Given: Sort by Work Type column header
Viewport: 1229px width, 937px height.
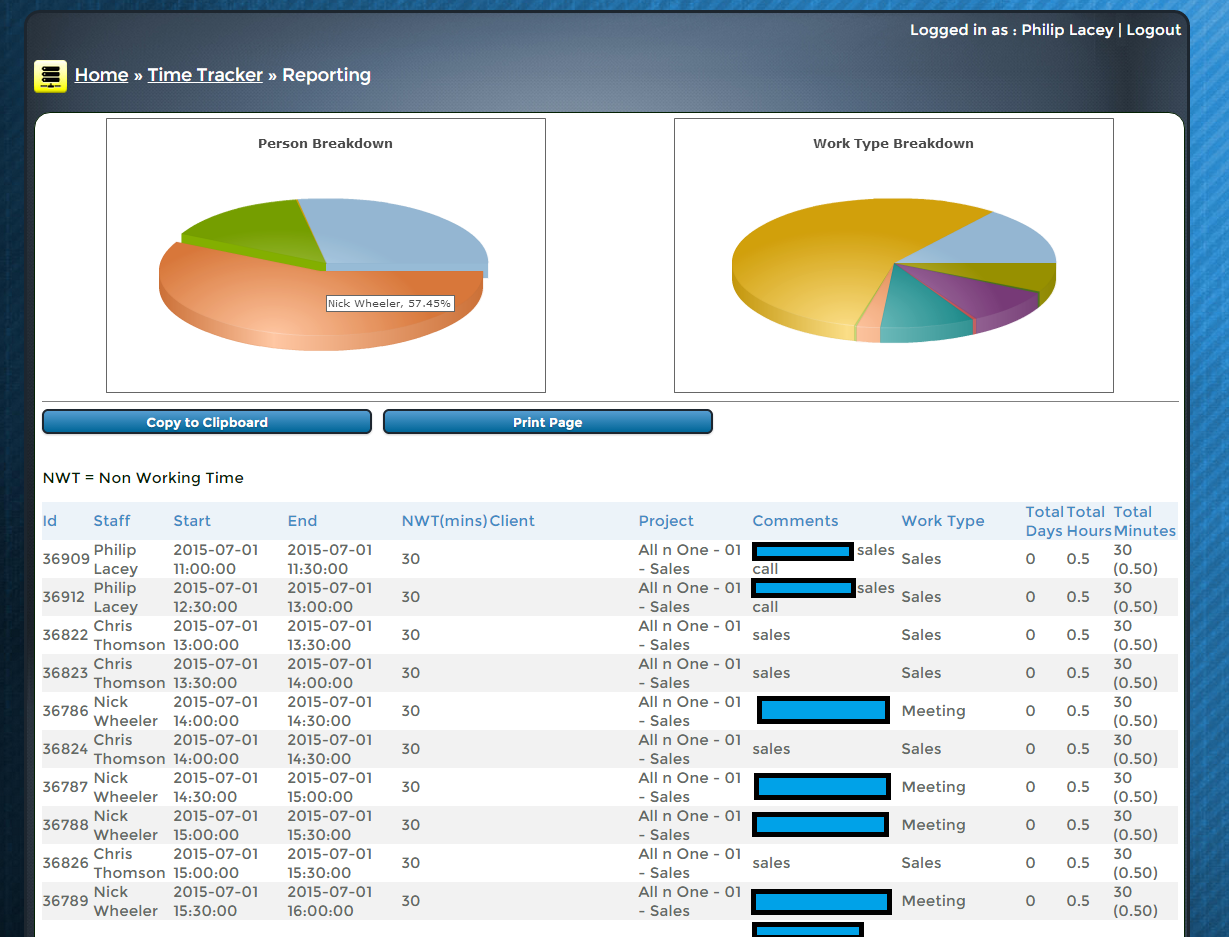Looking at the screenshot, I should click(x=943, y=521).
